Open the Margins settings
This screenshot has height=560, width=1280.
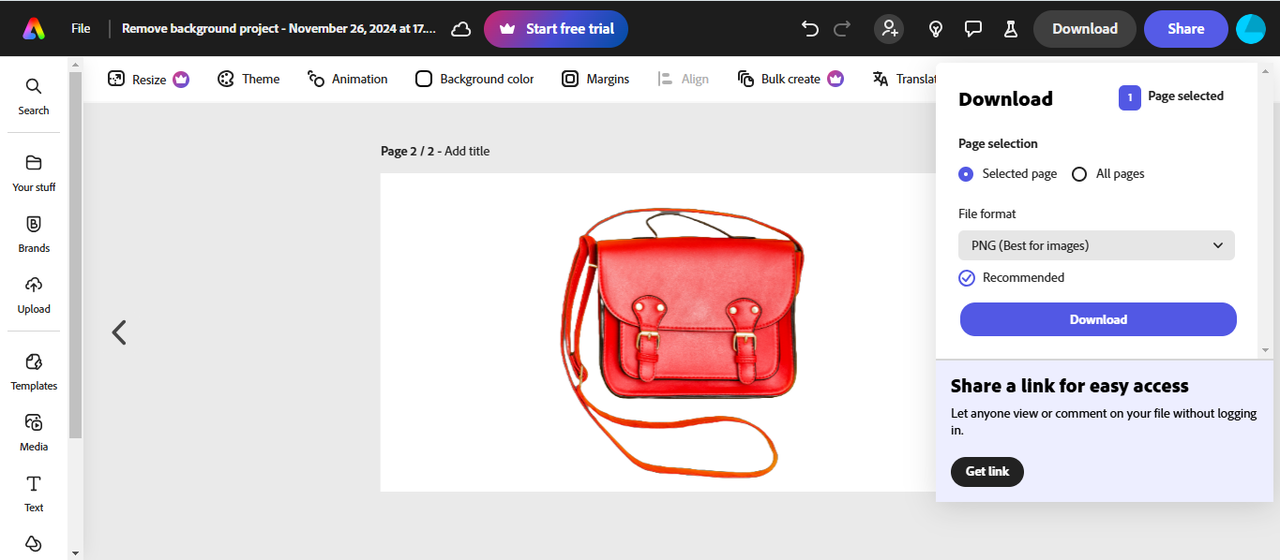click(595, 79)
